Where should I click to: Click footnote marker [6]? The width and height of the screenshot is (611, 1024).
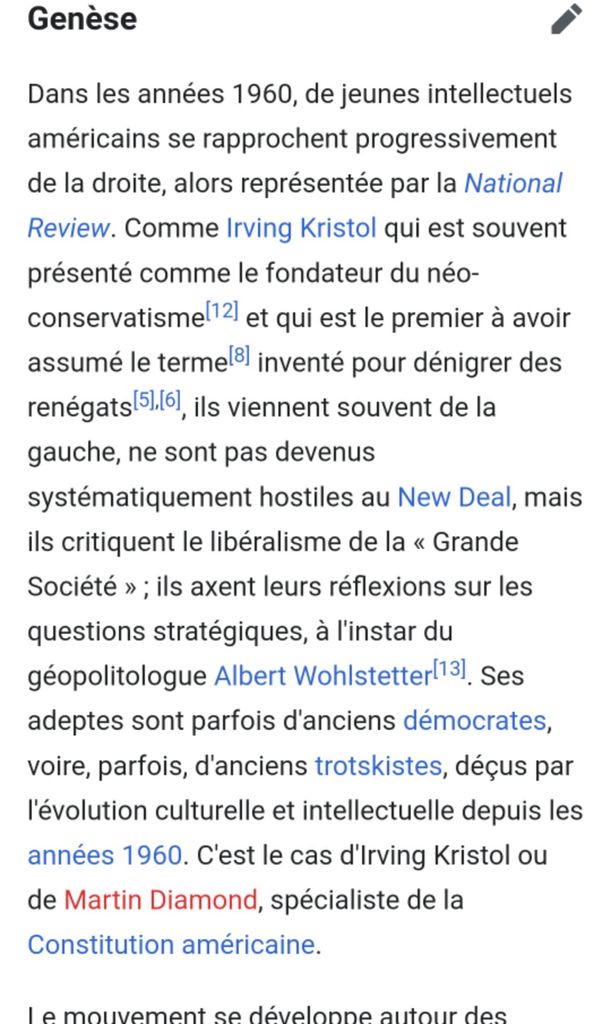(171, 401)
